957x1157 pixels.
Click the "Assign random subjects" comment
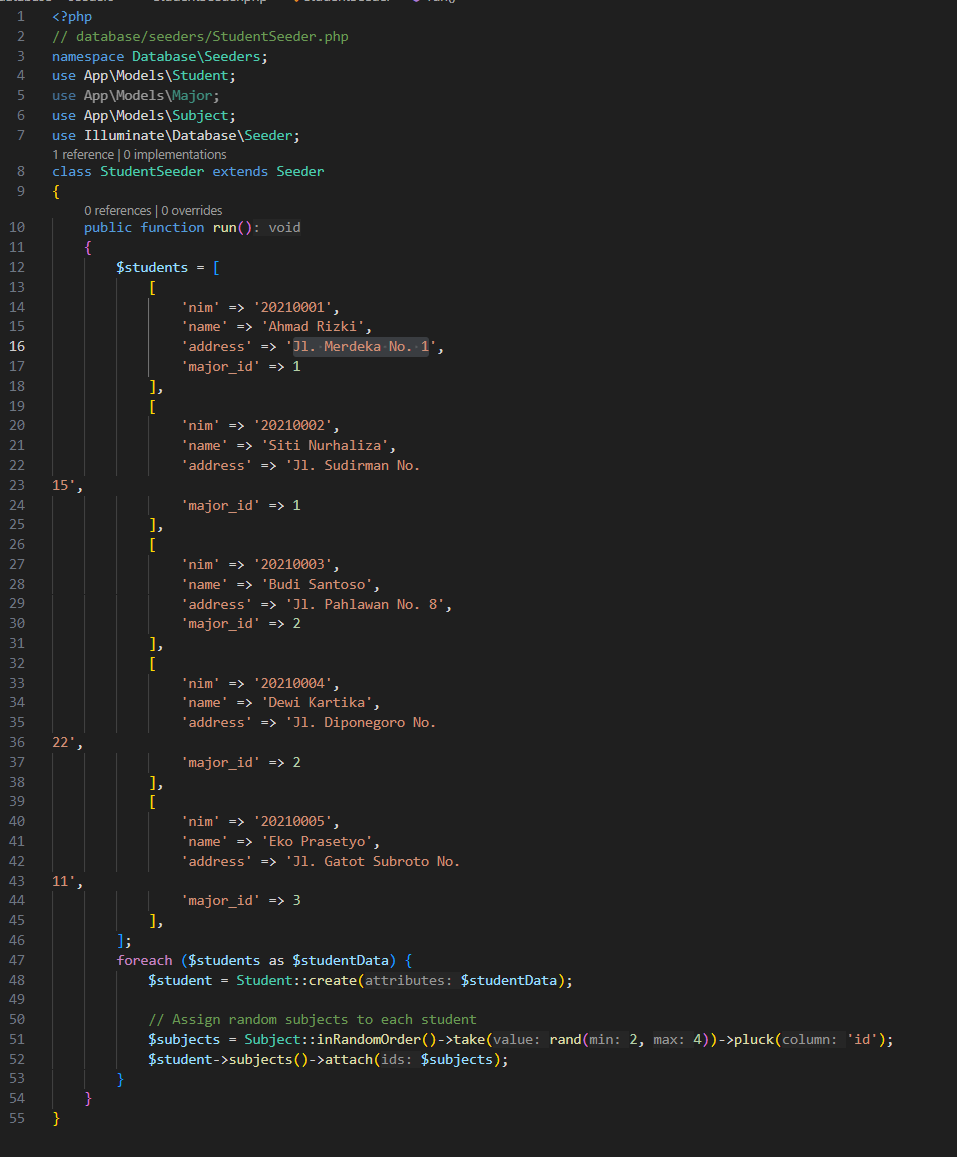[x=312, y=1019]
